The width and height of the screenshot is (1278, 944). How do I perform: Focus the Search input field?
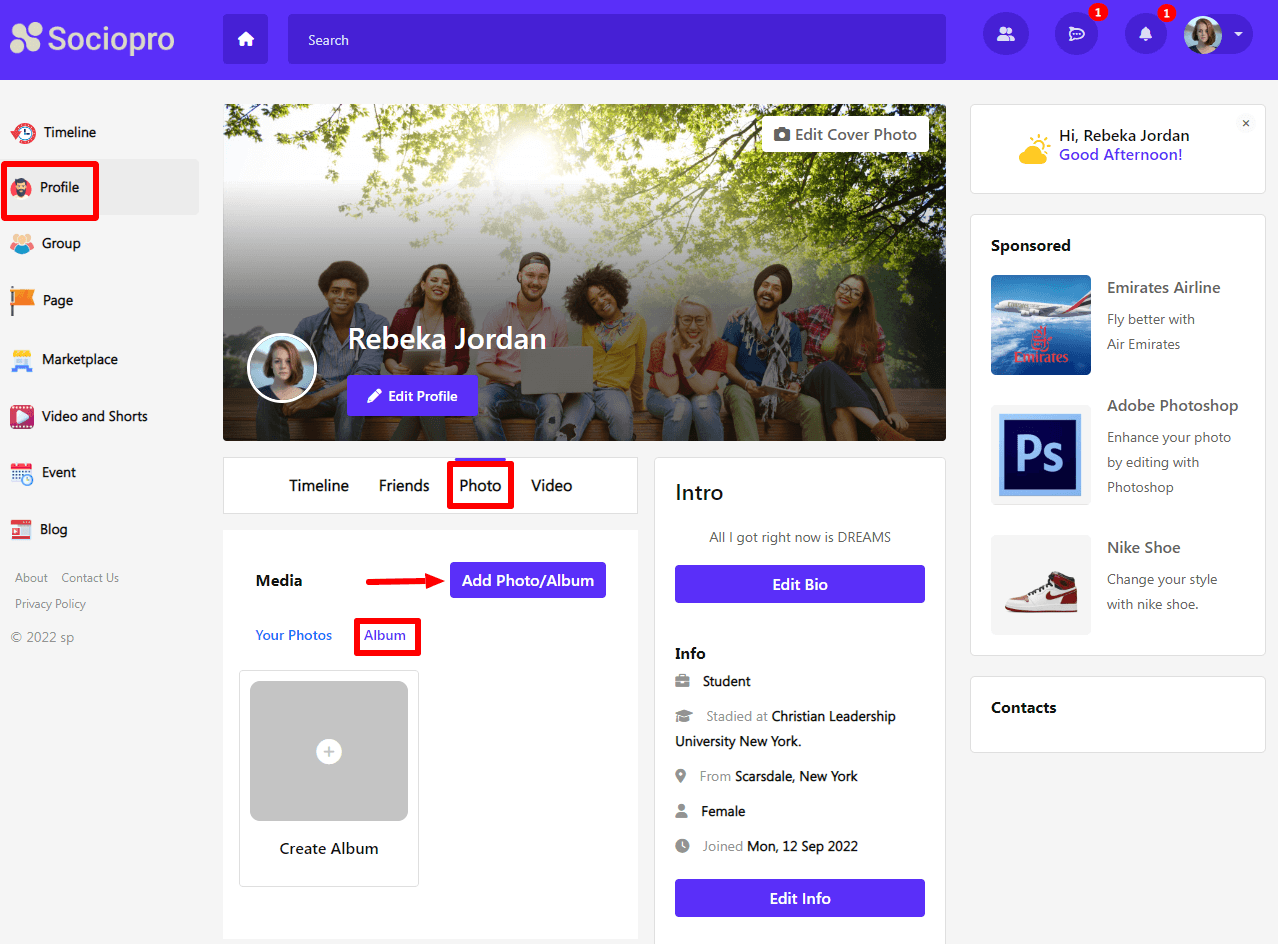(616, 40)
